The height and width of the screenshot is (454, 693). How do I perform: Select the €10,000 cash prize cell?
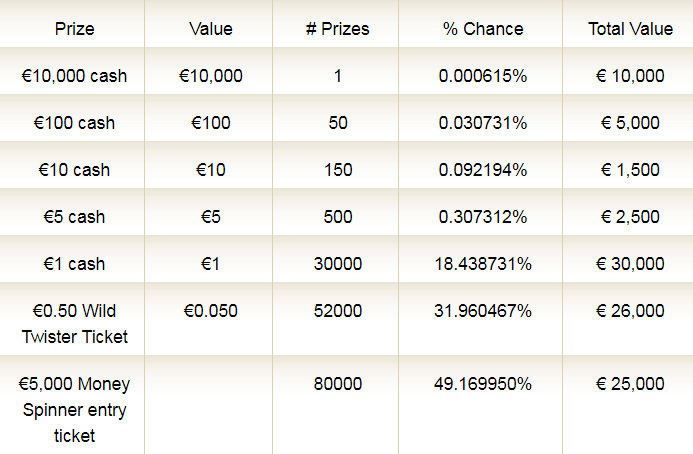[x=74, y=76]
